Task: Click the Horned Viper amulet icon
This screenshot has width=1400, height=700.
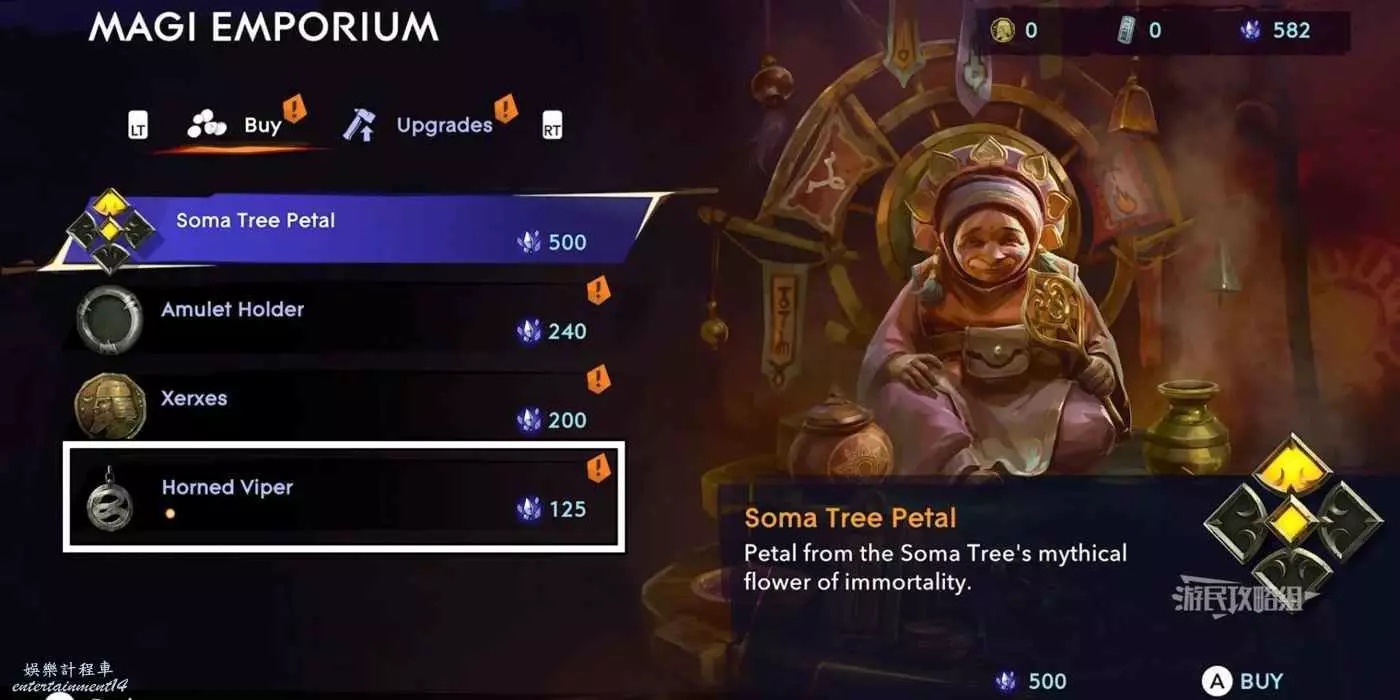Action: (x=109, y=496)
